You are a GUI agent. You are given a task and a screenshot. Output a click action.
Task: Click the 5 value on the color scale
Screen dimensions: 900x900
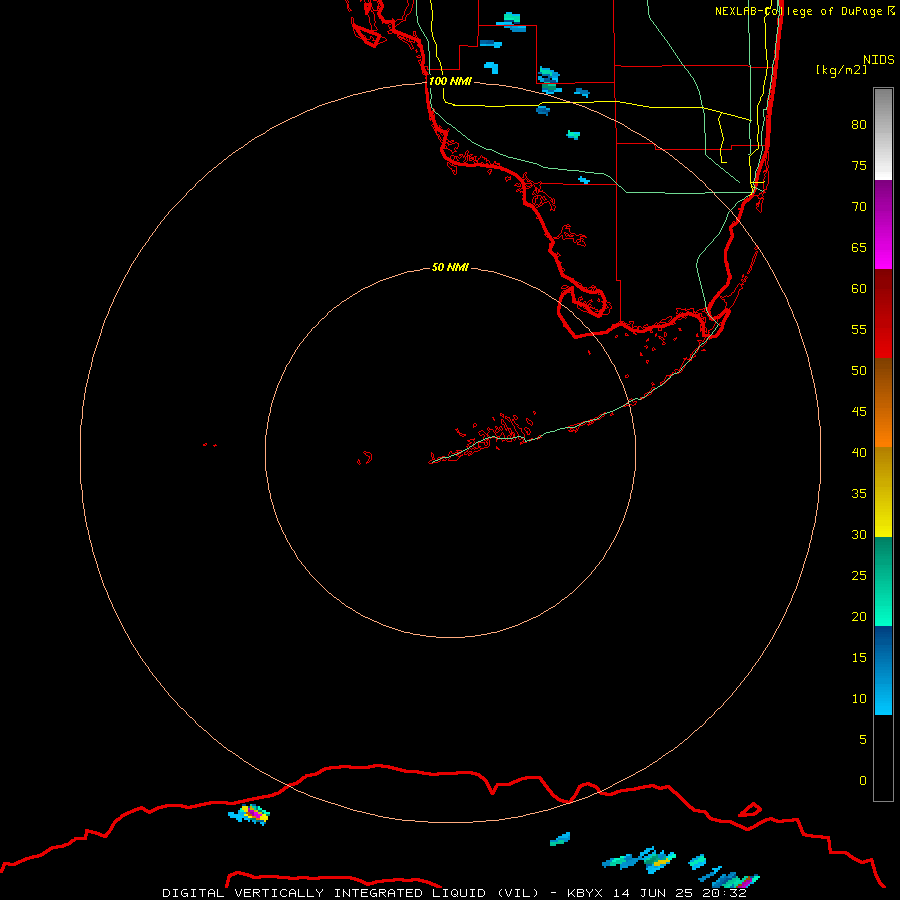coord(863,740)
